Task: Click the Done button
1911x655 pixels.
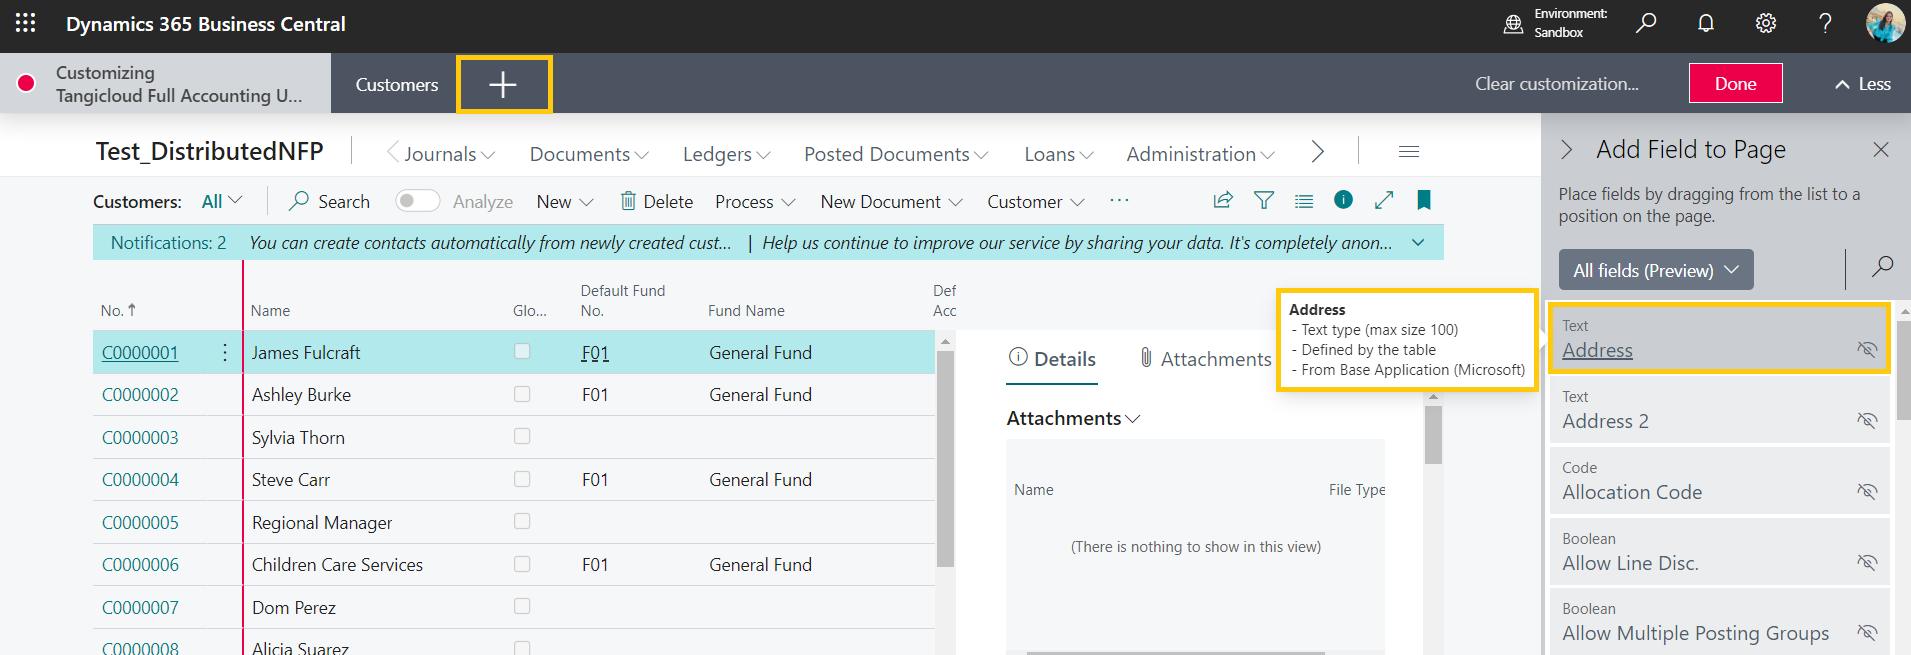Action: click(x=1736, y=83)
